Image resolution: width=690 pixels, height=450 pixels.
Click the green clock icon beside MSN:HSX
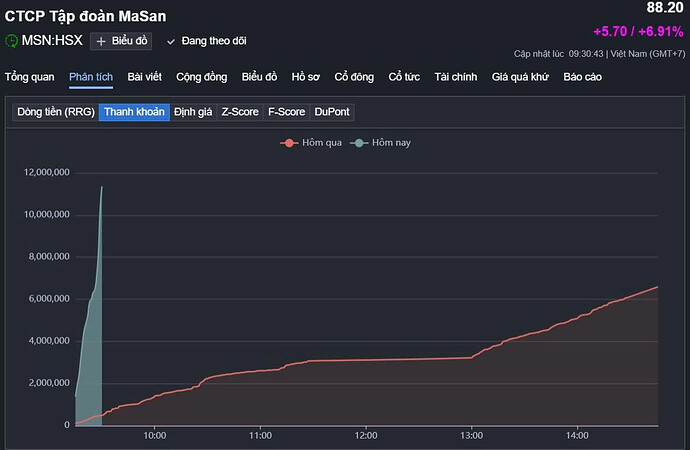(x=12, y=41)
